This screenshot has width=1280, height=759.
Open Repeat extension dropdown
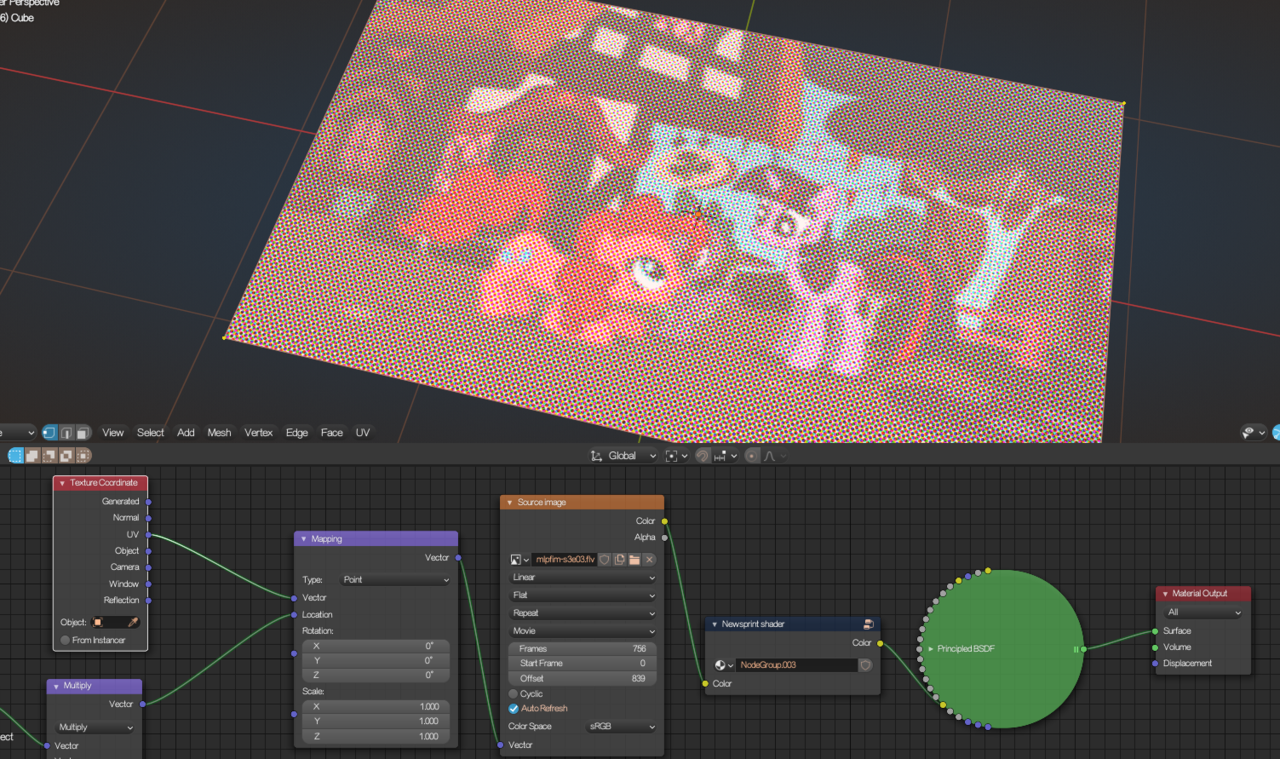point(582,613)
